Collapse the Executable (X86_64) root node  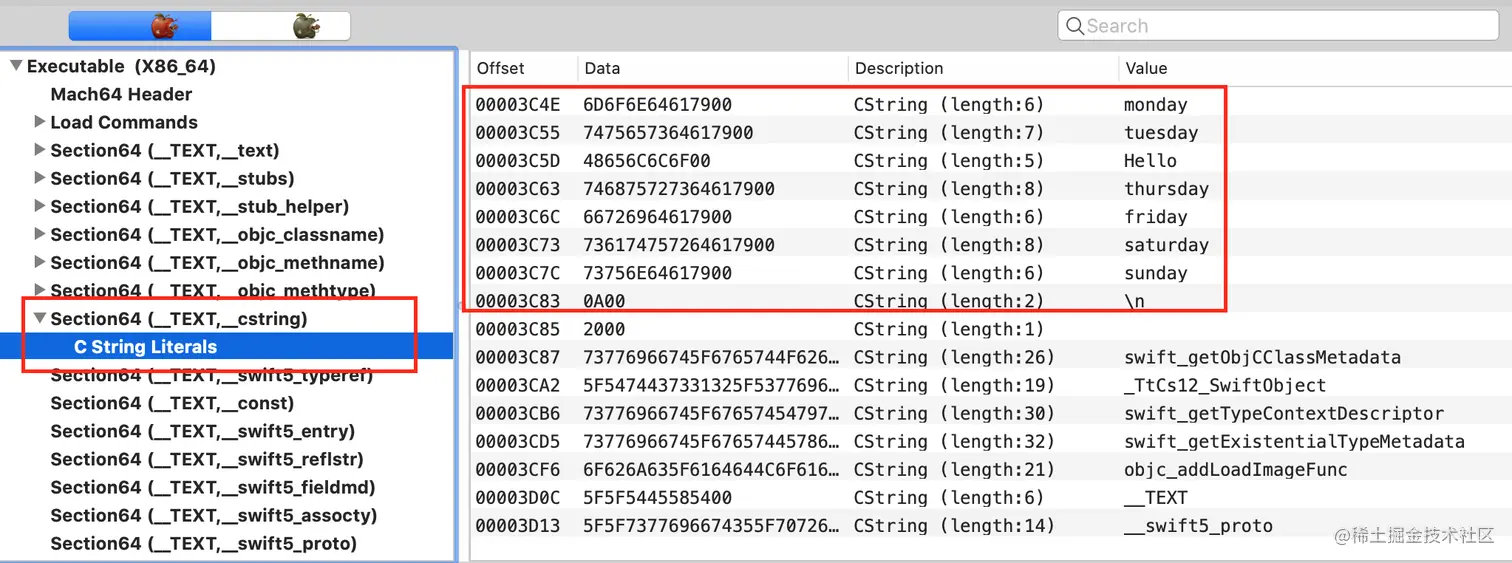click(x=16, y=66)
